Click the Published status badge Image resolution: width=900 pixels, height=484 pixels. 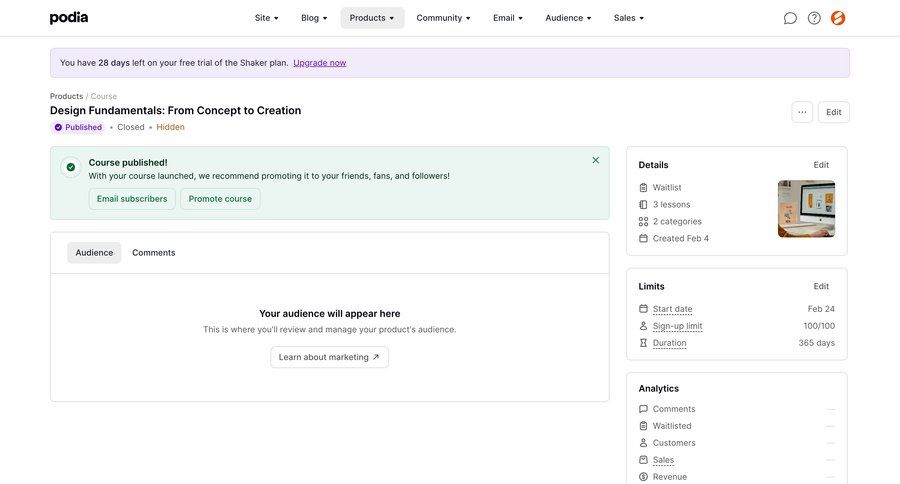coord(78,127)
